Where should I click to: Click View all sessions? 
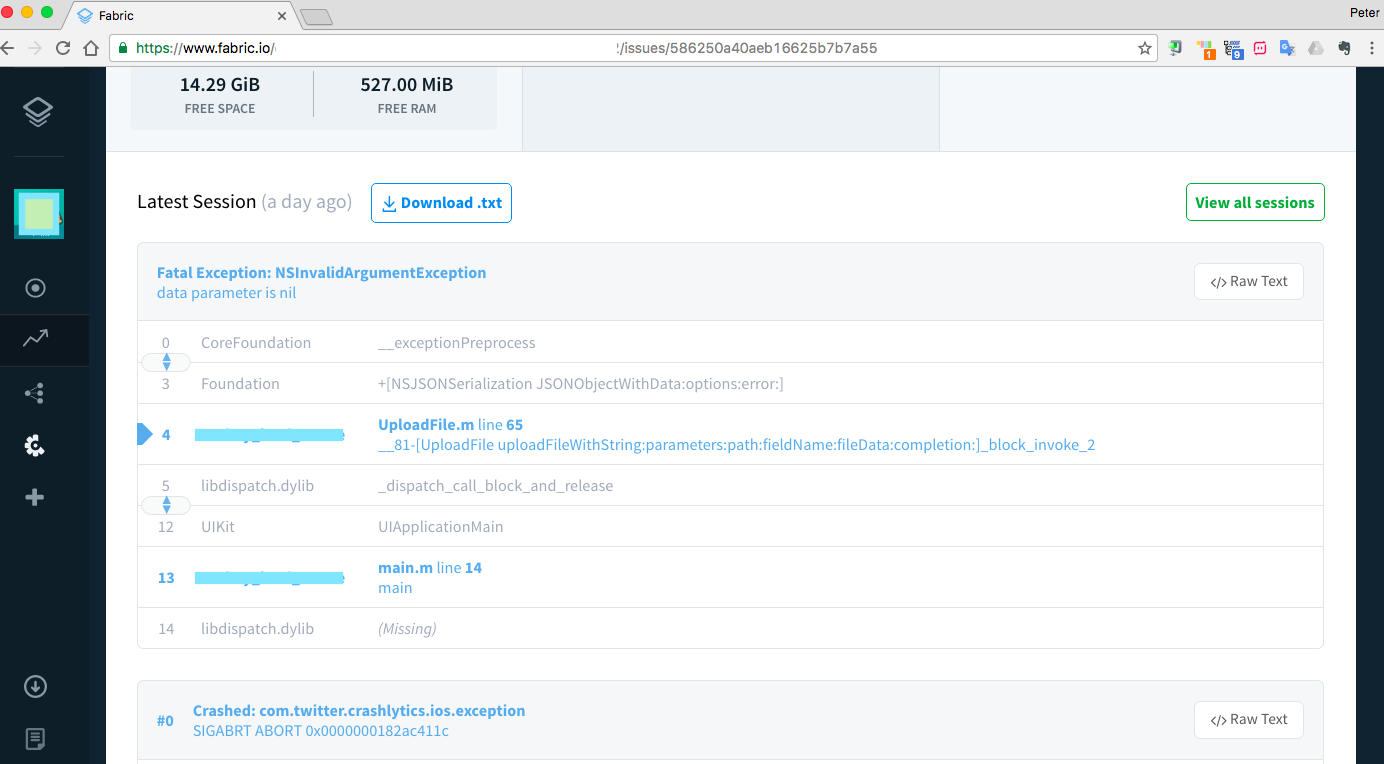1254,202
